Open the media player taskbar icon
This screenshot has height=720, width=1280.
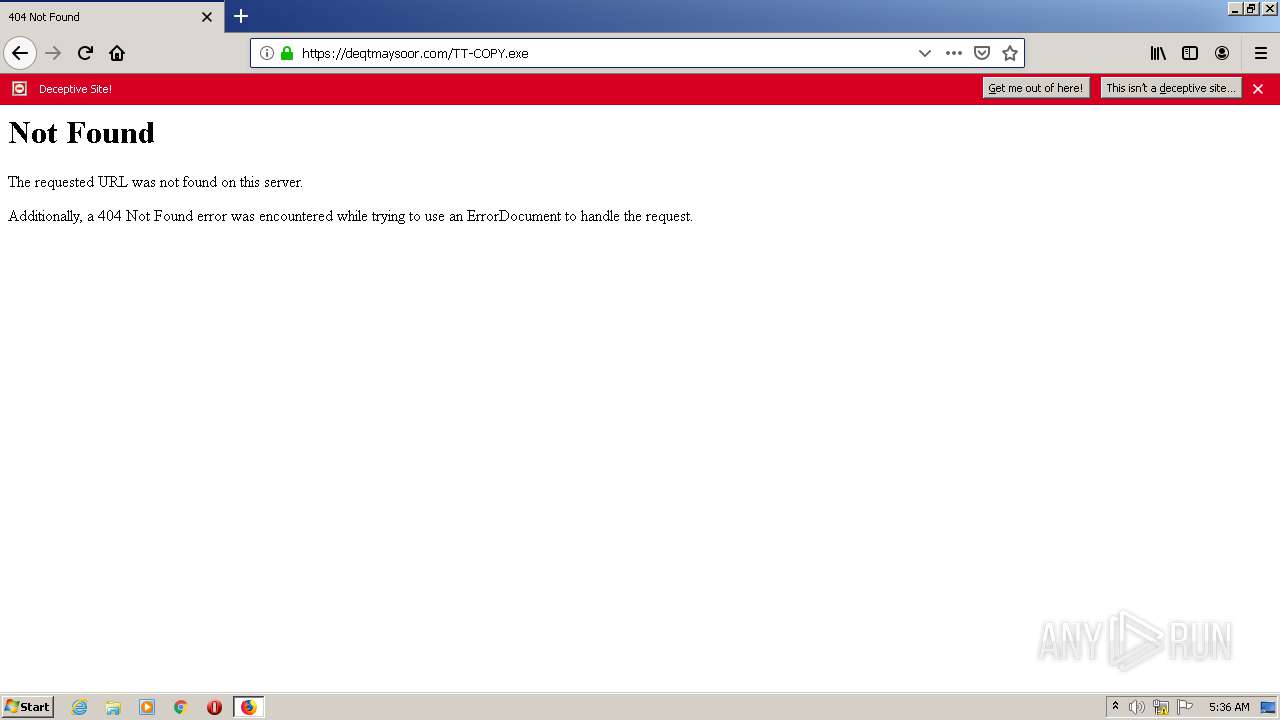click(147, 707)
